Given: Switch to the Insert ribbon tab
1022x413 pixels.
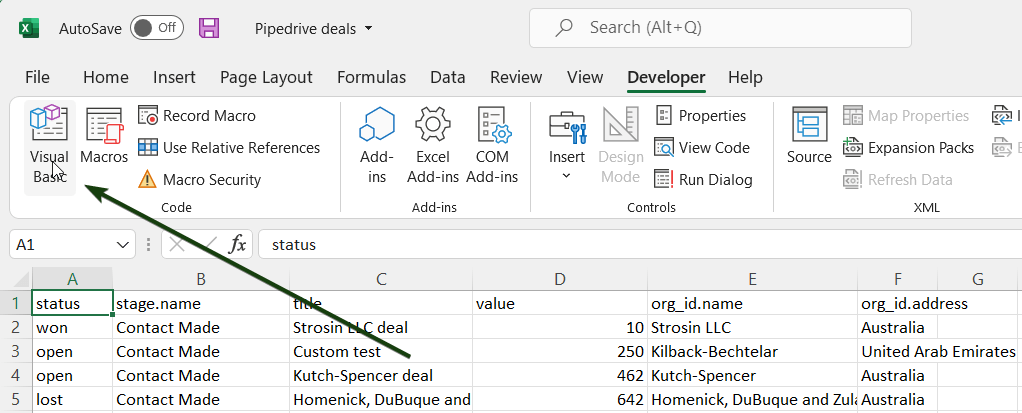Looking at the screenshot, I should pyautogui.click(x=174, y=78).
